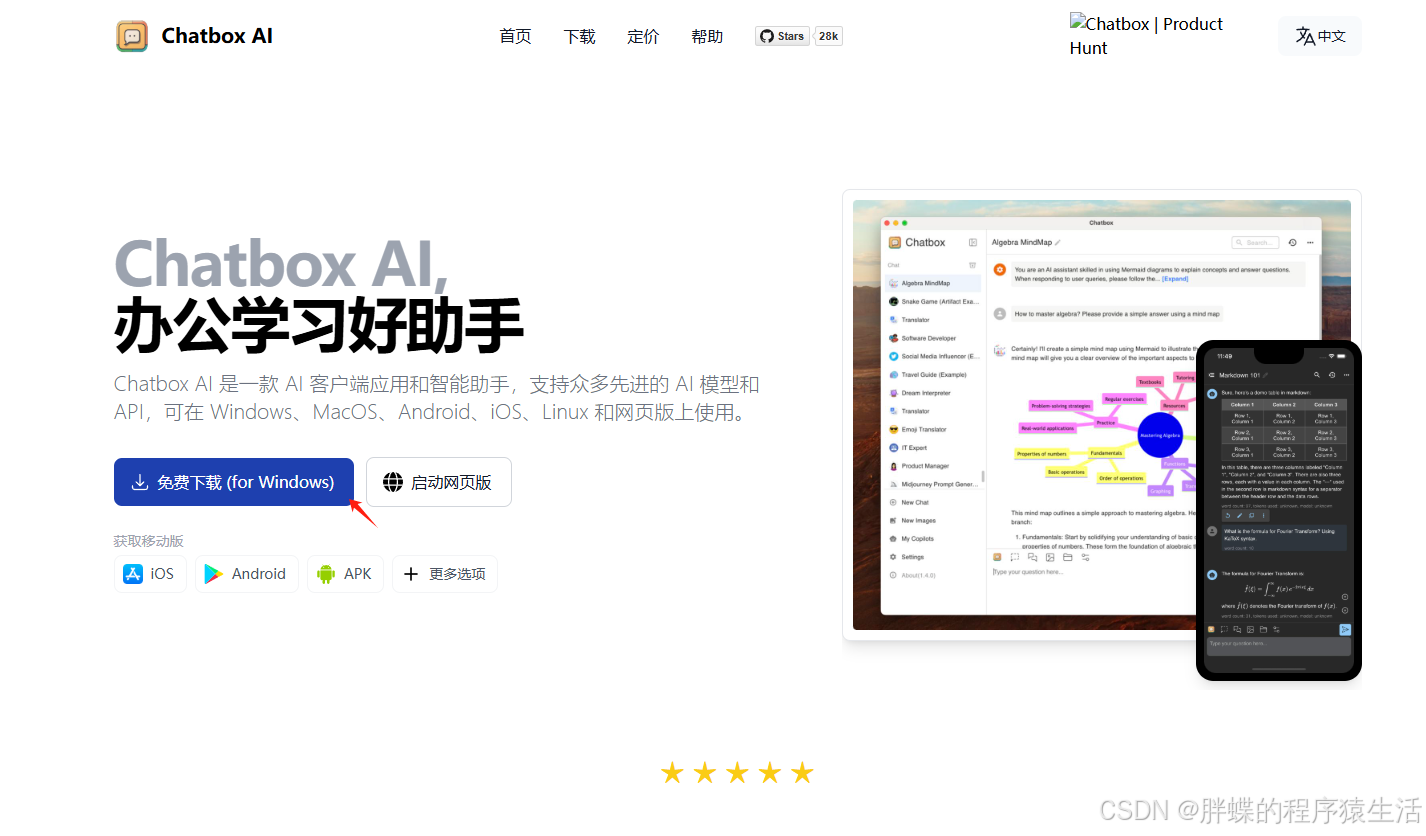Image resolution: width=1426 pixels, height=836 pixels.
Task: Go to the 定价 page
Action: pos(644,37)
